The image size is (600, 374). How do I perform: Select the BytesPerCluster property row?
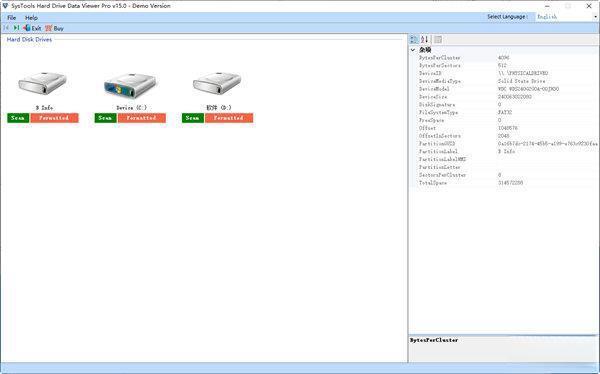[x=507, y=58]
